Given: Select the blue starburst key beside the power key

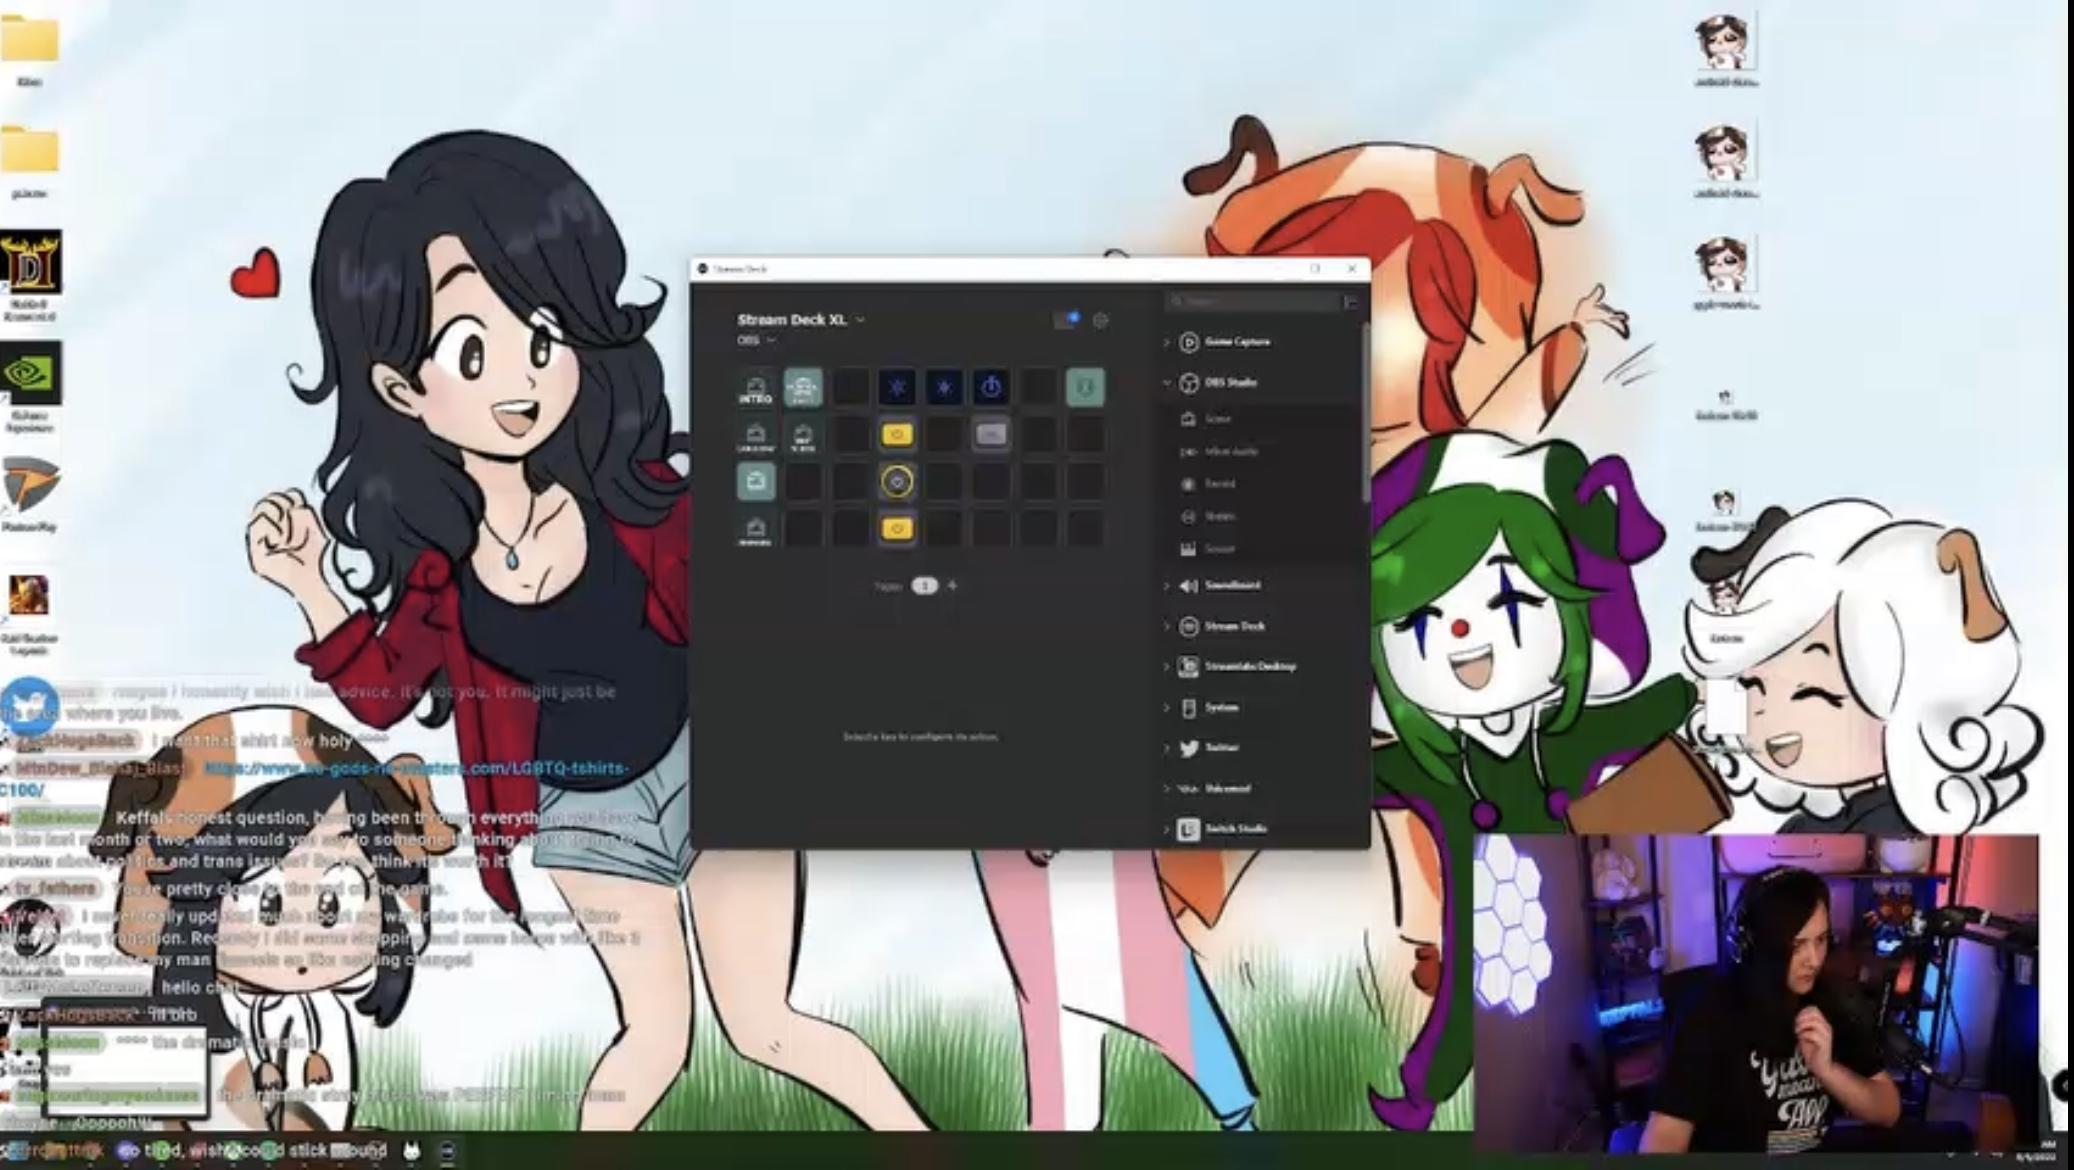Looking at the screenshot, I should (x=944, y=388).
